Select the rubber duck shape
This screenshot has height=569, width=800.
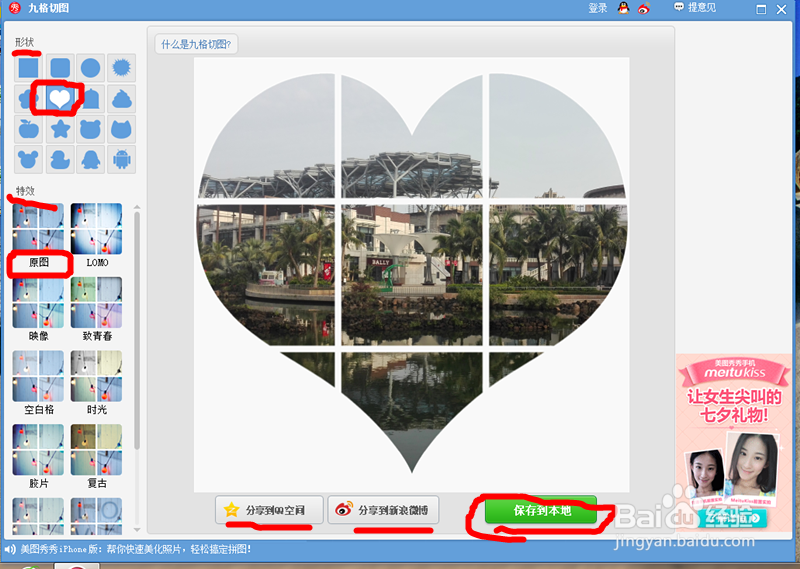point(60,160)
